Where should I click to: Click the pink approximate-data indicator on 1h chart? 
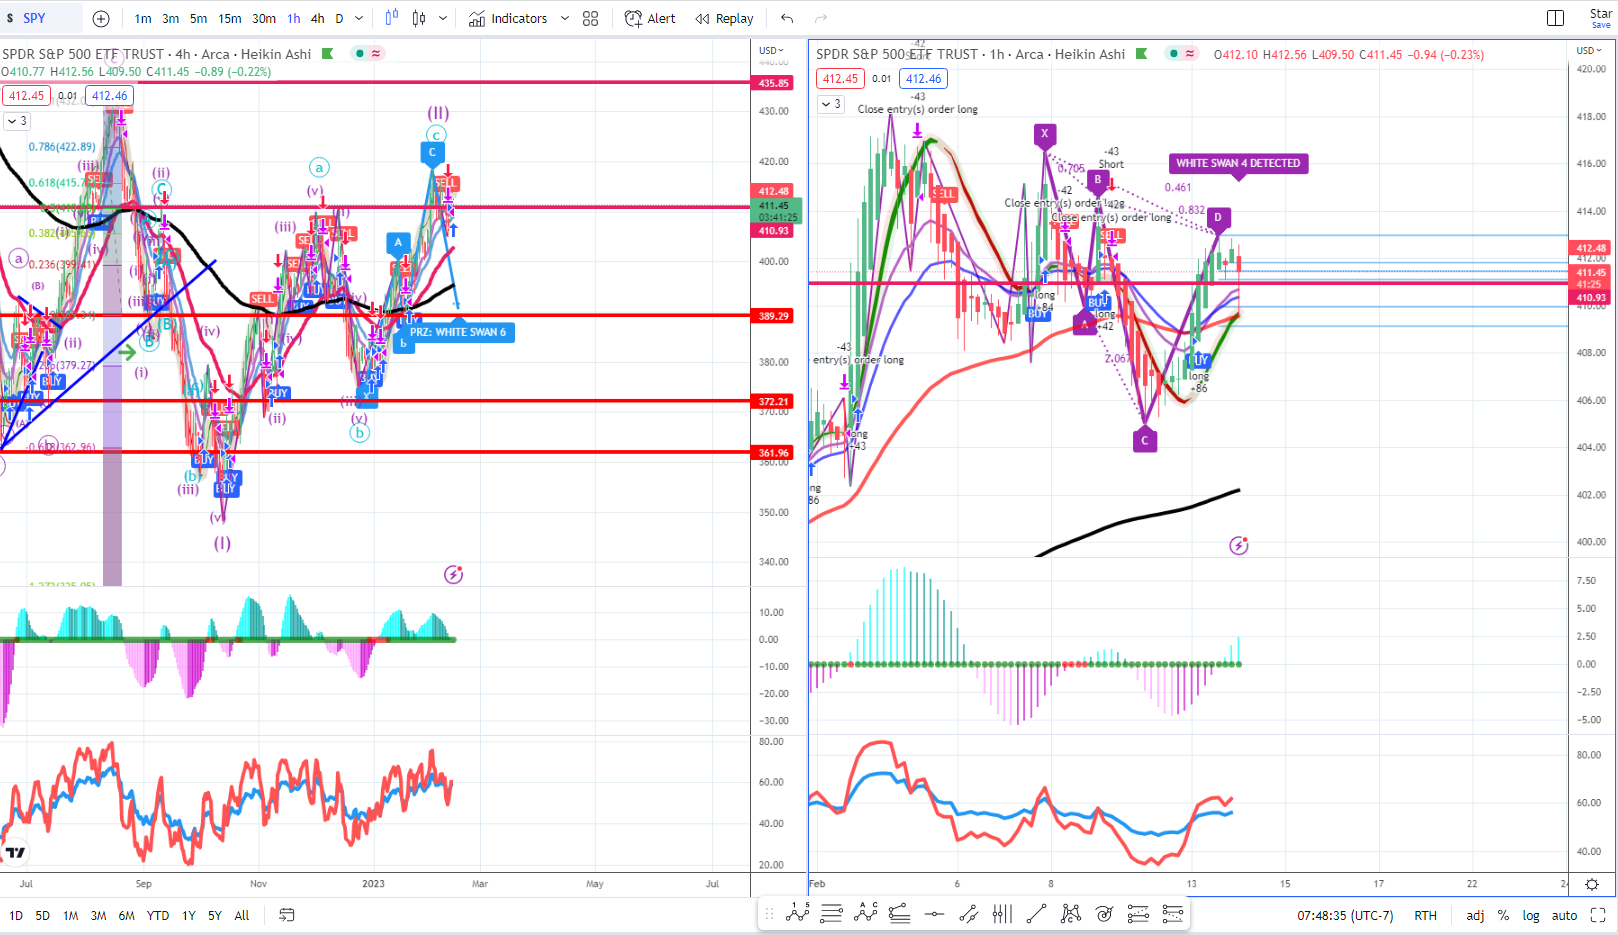tap(1190, 53)
